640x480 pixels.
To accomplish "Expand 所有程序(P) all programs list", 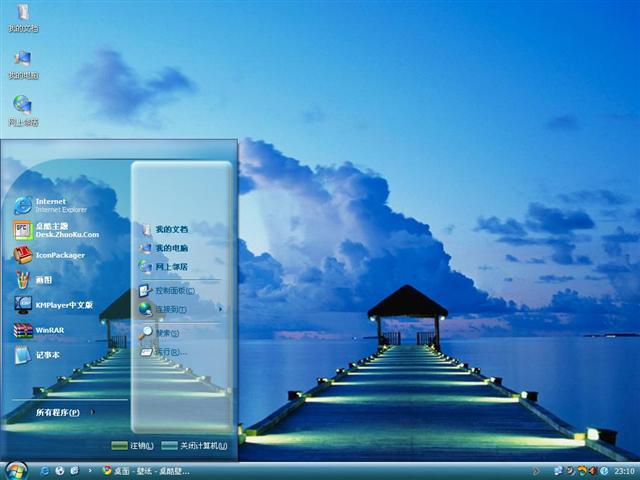I will tap(65, 412).
